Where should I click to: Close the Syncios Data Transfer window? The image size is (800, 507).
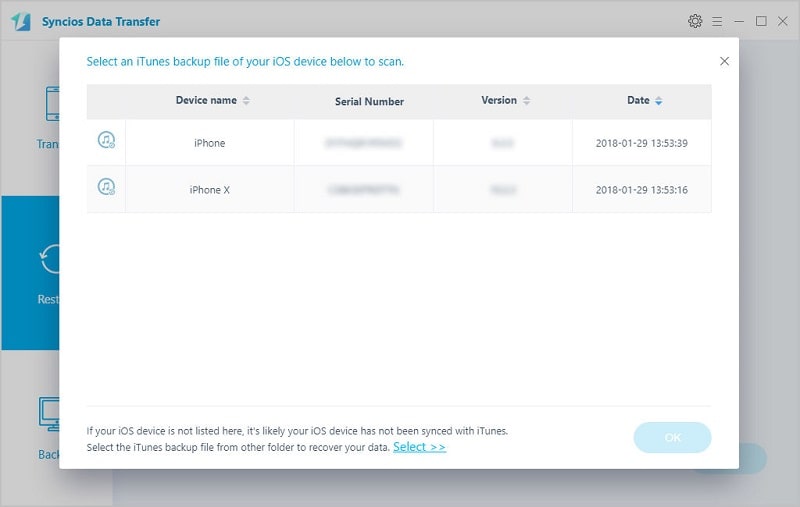[x=783, y=21]
